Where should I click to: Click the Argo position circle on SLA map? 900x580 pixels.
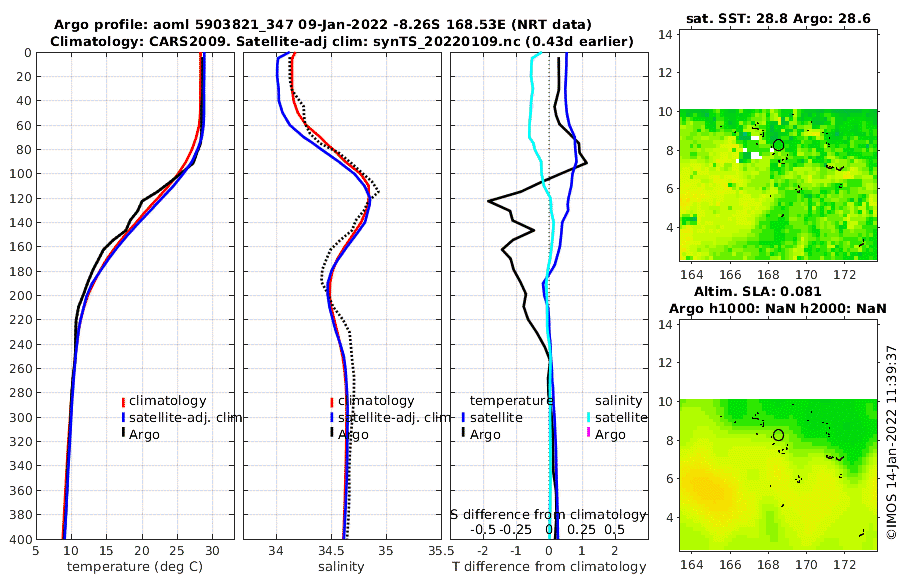click(778, 435)
